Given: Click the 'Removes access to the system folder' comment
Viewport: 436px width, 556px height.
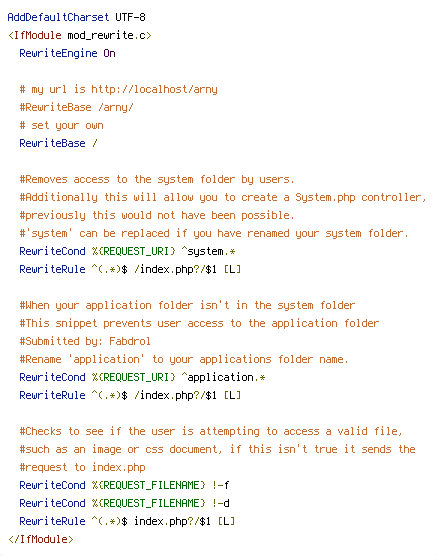Looking at the screenshot, I should pos(157,179).
